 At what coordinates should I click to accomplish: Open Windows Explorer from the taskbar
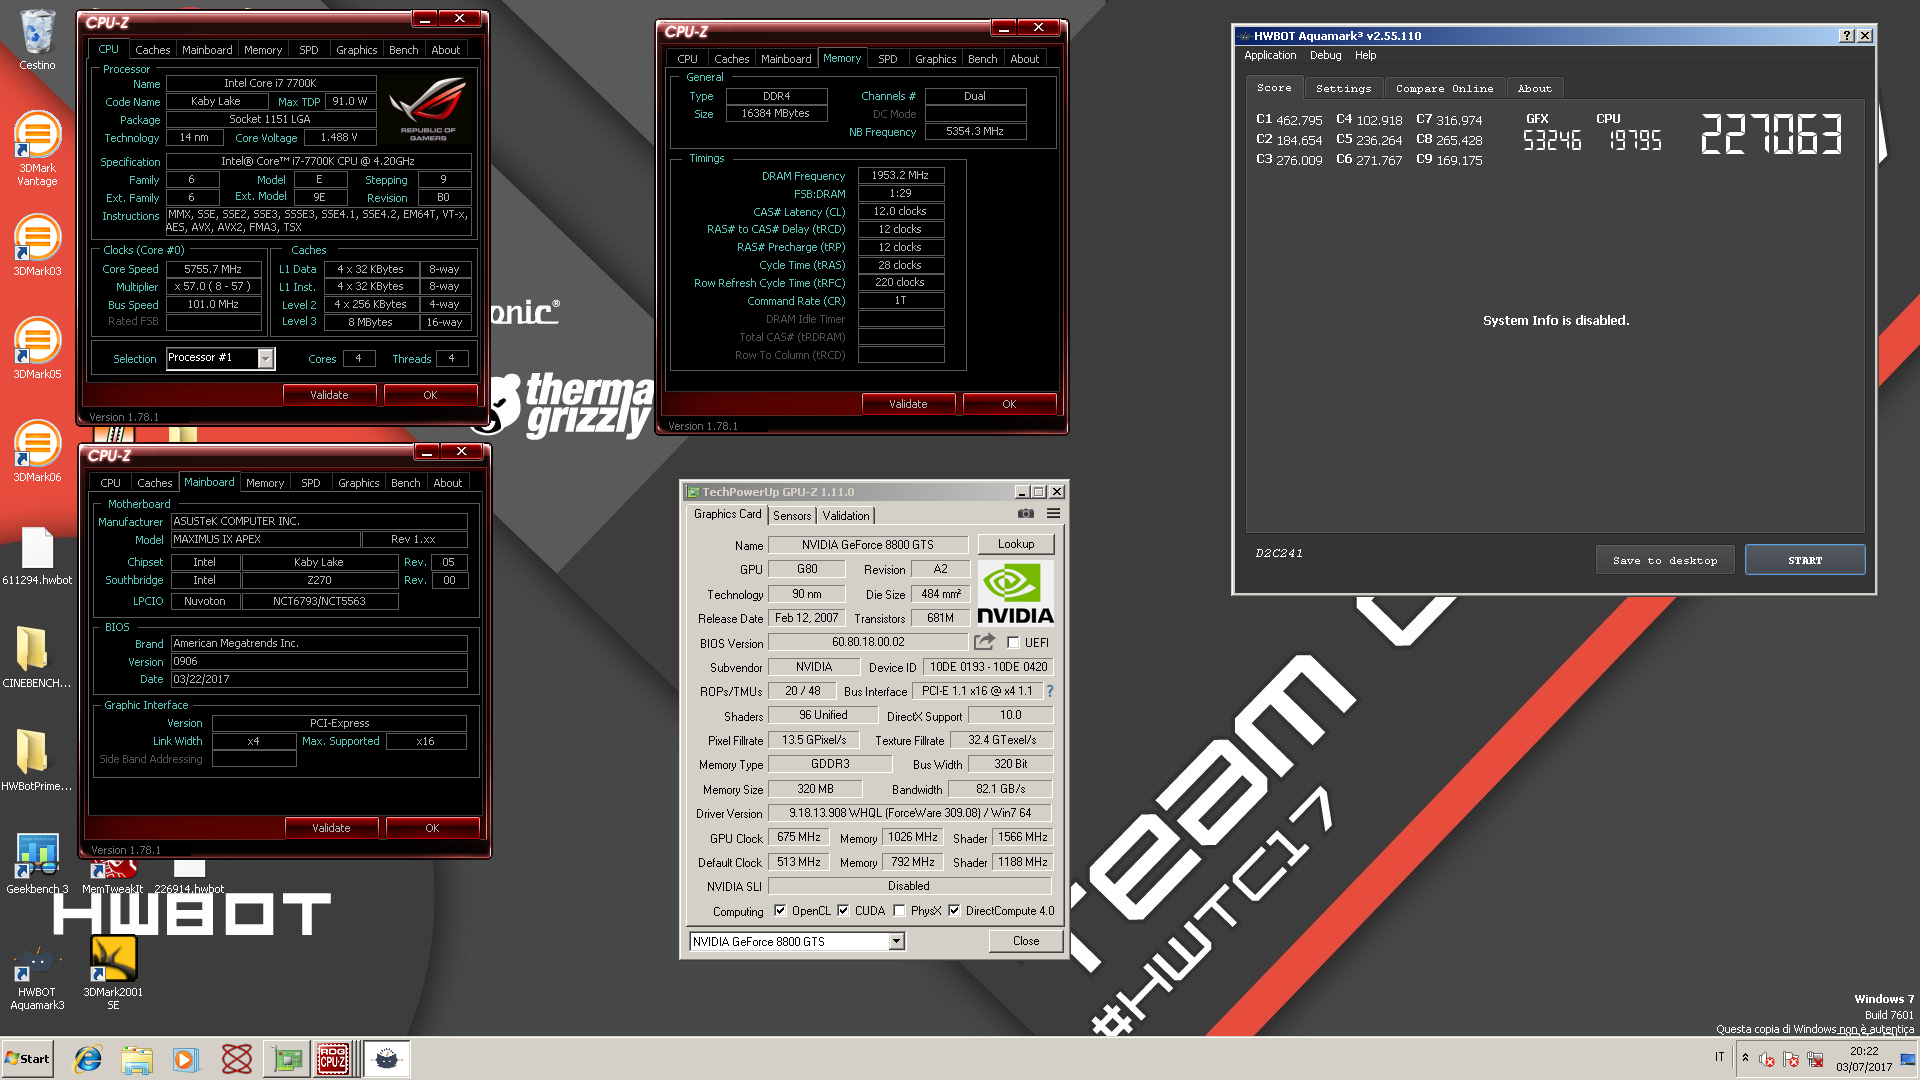(137, 1059)
